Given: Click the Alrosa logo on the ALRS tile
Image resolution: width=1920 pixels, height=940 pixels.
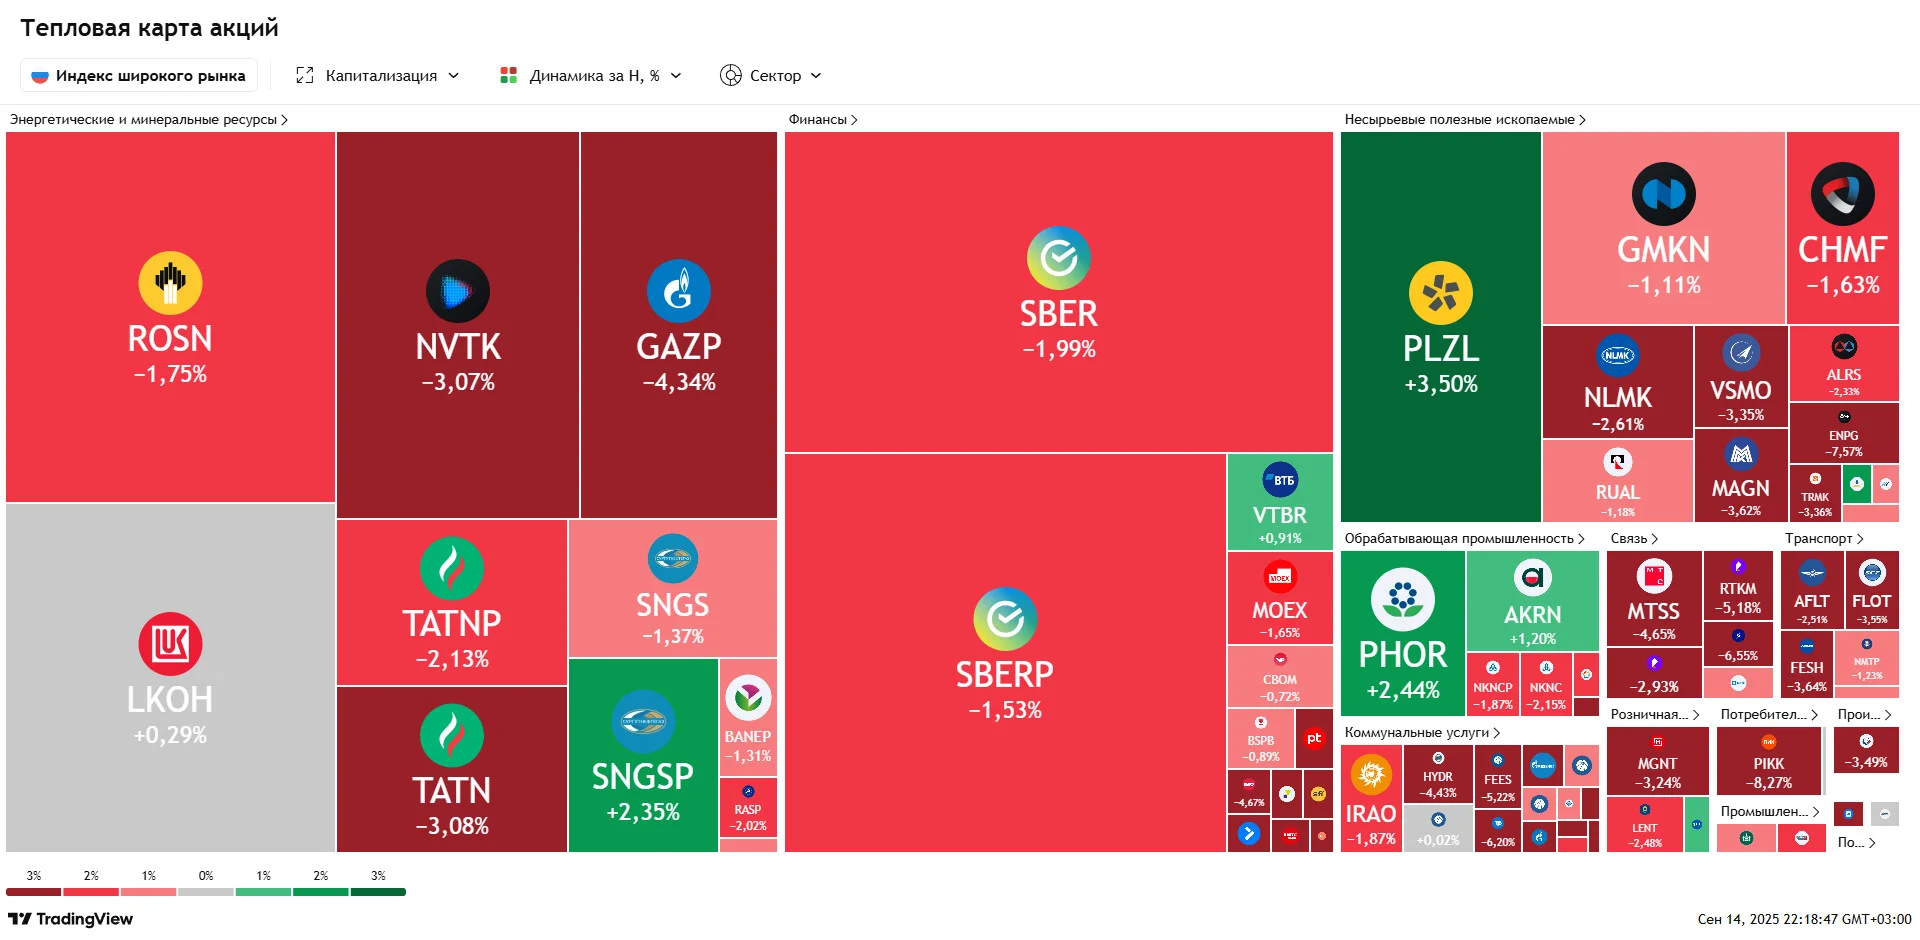Looking at the screenshot, I should 1844,347.
